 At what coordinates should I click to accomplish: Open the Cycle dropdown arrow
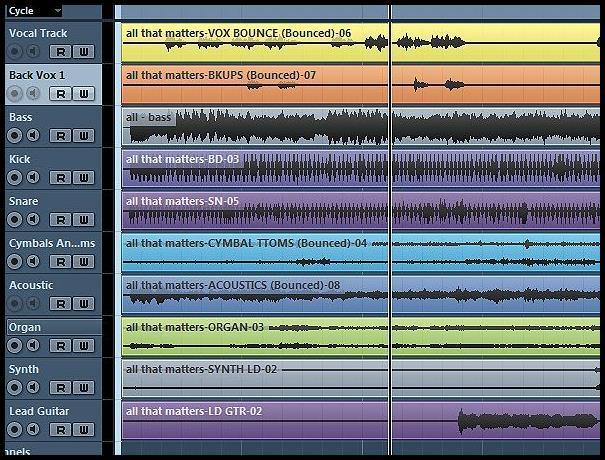[x=57, y=10]
